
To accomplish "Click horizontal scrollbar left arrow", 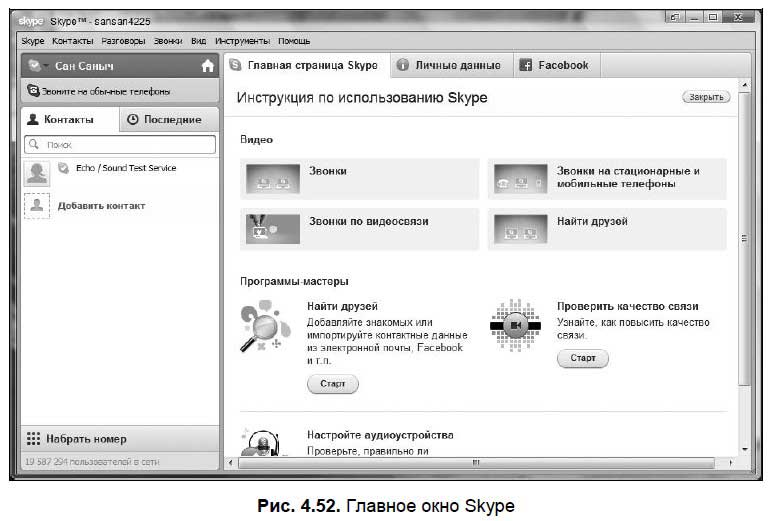I will click(230, 462).
